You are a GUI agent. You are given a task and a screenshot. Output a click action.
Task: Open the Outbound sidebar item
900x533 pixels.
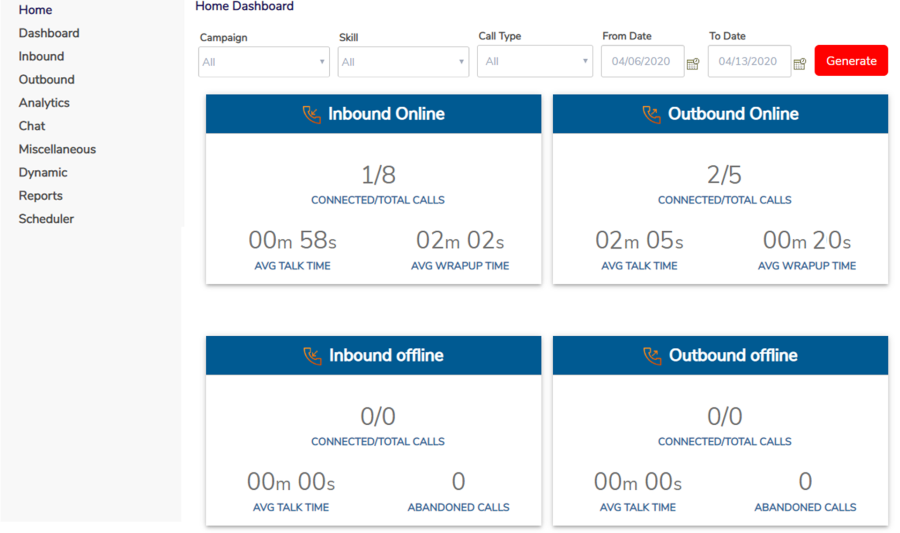click(46, 80)
